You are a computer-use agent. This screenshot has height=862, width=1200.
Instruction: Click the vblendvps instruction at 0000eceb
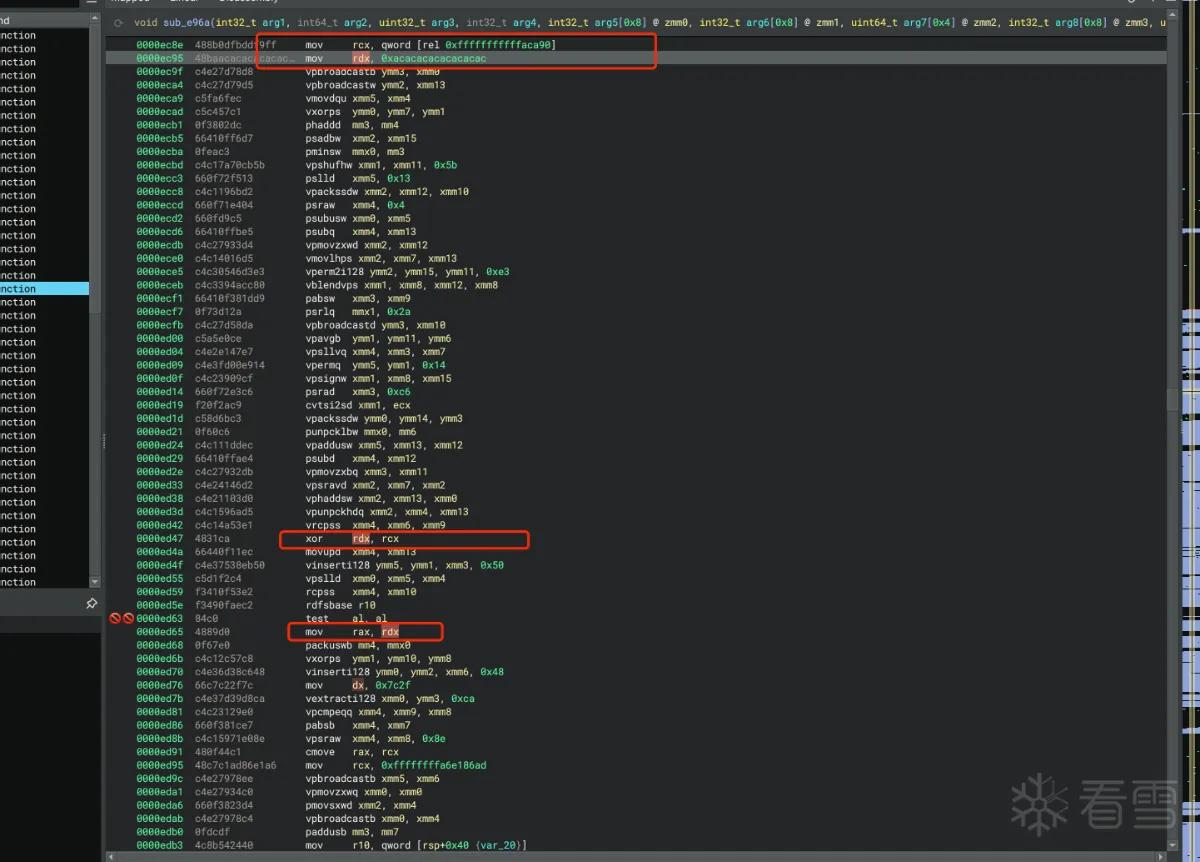coord(402,285)
